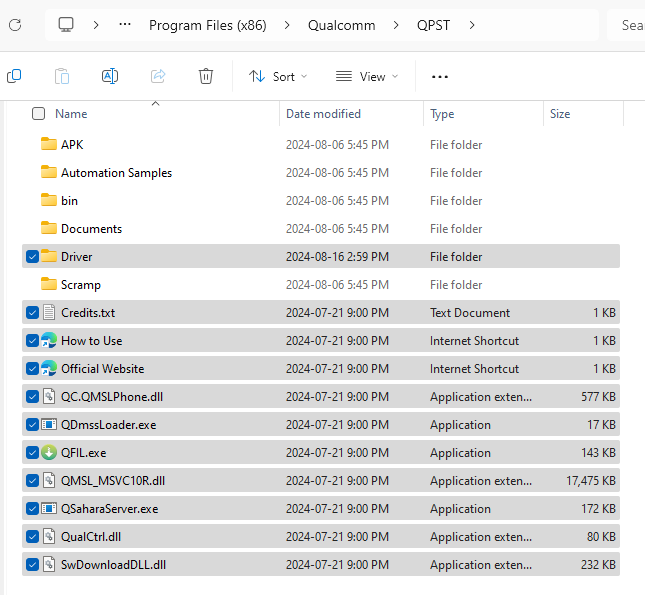645x595 pixels.
Task: Click the Credits.txt text file icon
Action: click(x=49, y=312)
